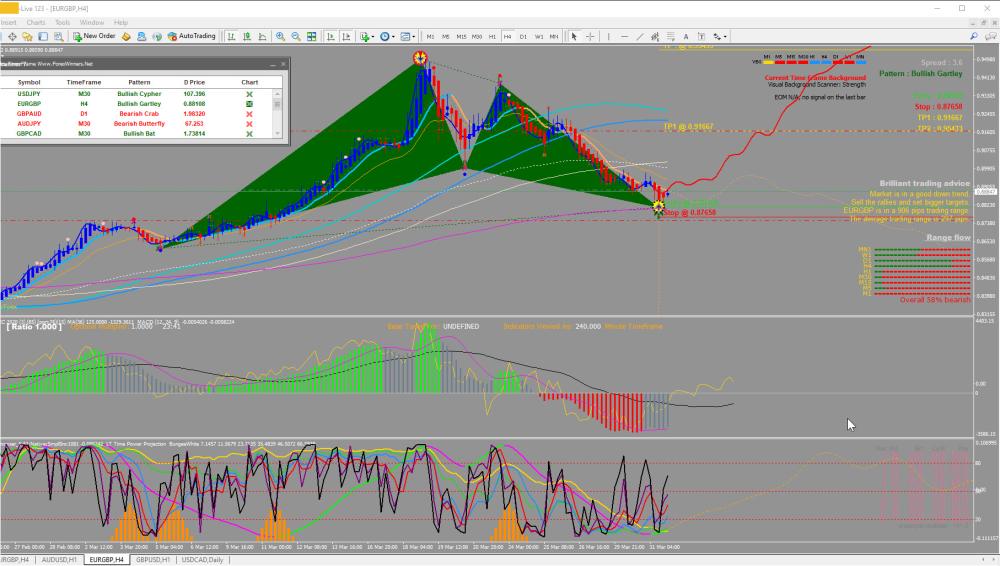The height and width of the screenshot is (566, 1000).
Task: Click the zoom out magnifier icon
Action: [x=296, y=36]
